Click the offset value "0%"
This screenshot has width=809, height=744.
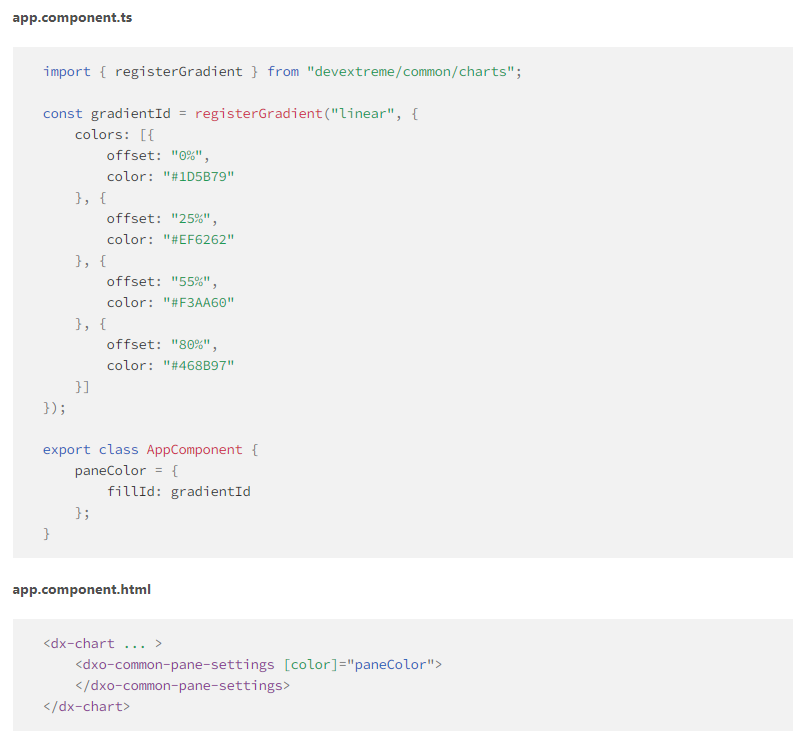click(187, 156)
